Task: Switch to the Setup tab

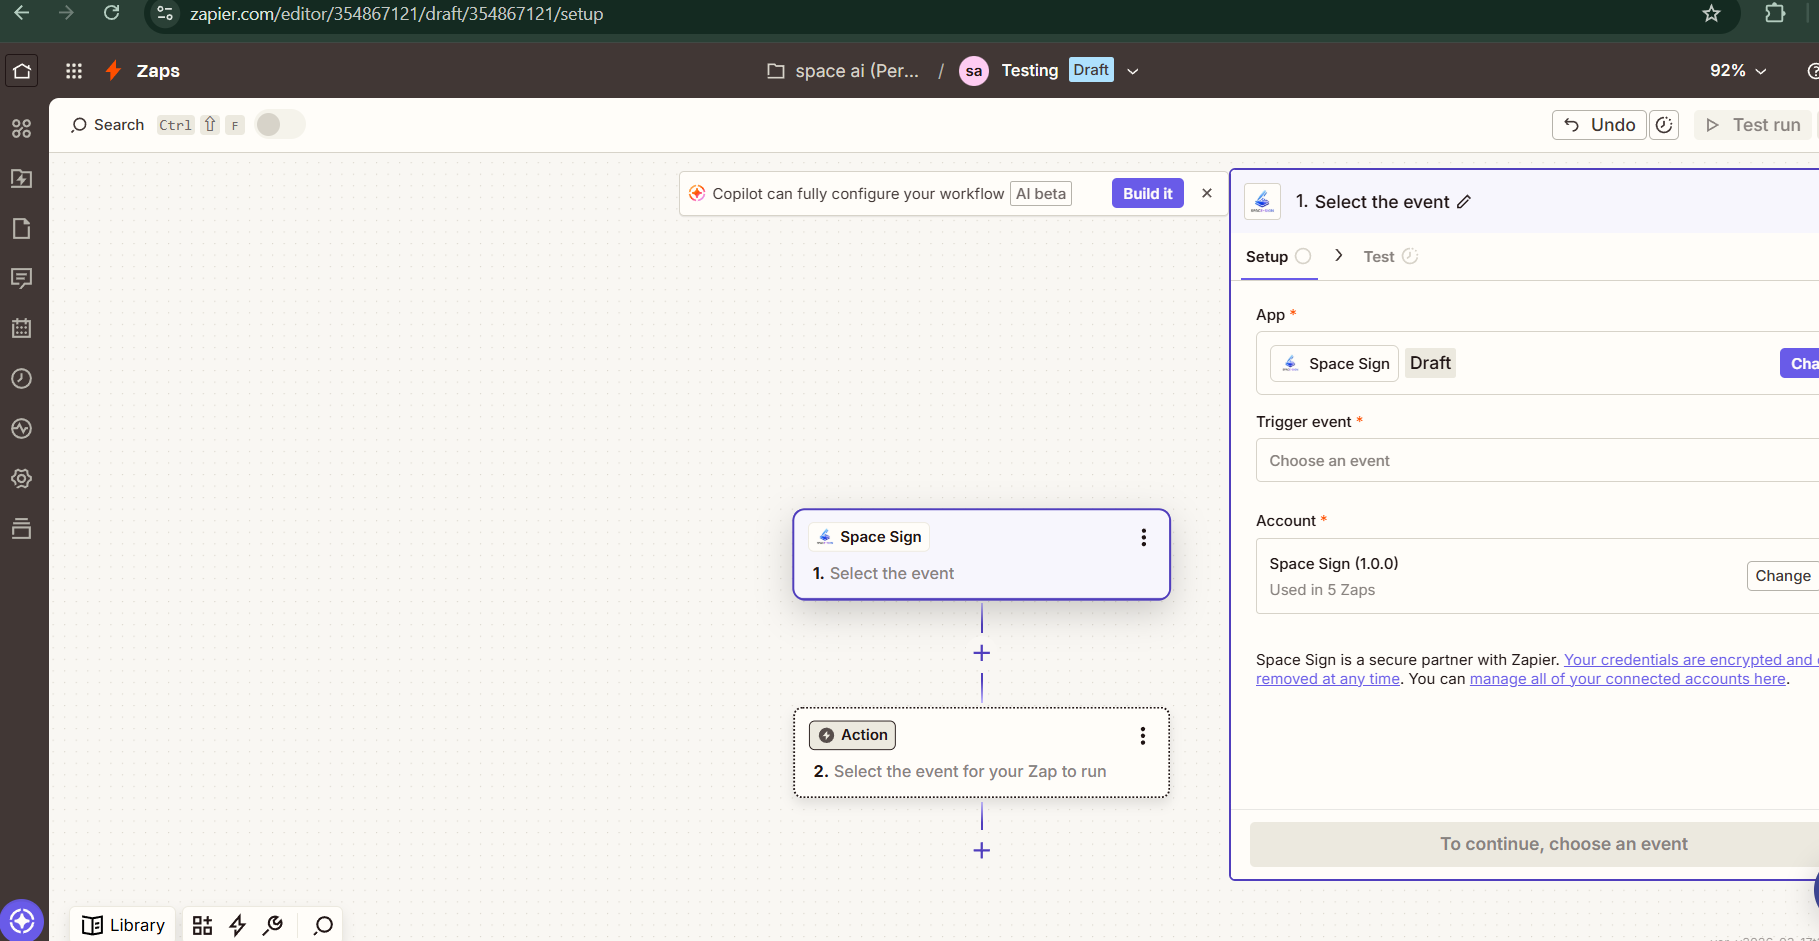Action: pyautogui.click(x=1277, y=257)
